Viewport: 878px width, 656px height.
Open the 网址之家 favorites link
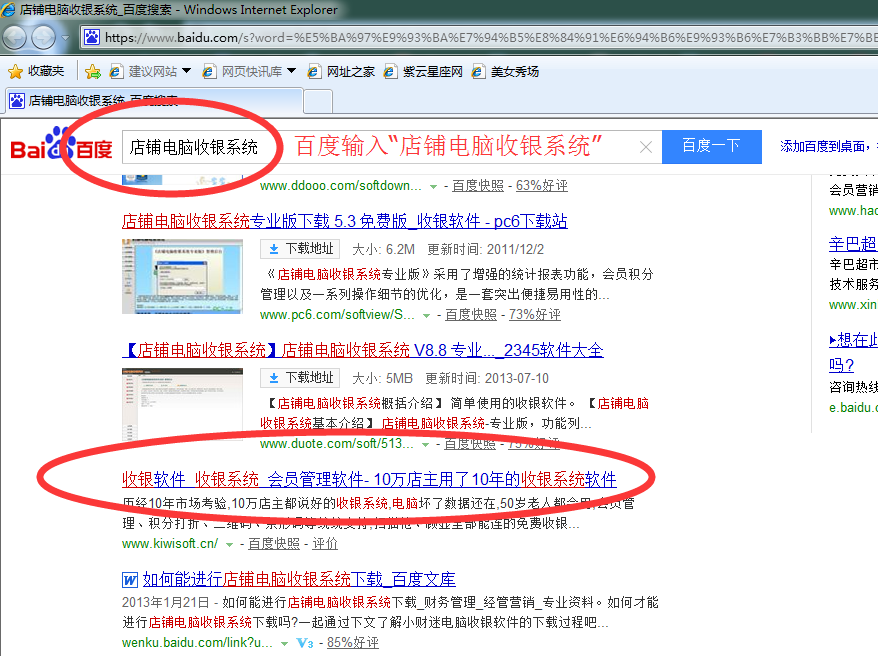[341, 71]
